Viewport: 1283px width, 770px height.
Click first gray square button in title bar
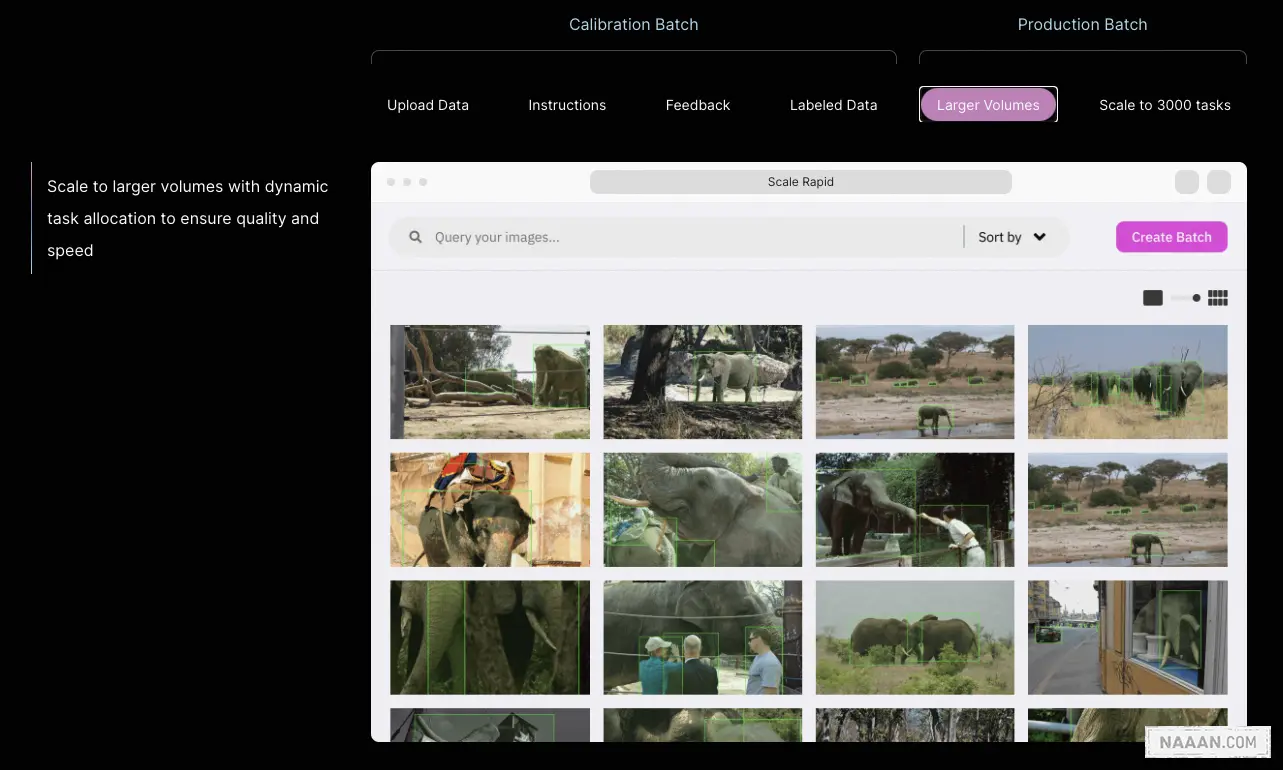[x=1187, y=182]
